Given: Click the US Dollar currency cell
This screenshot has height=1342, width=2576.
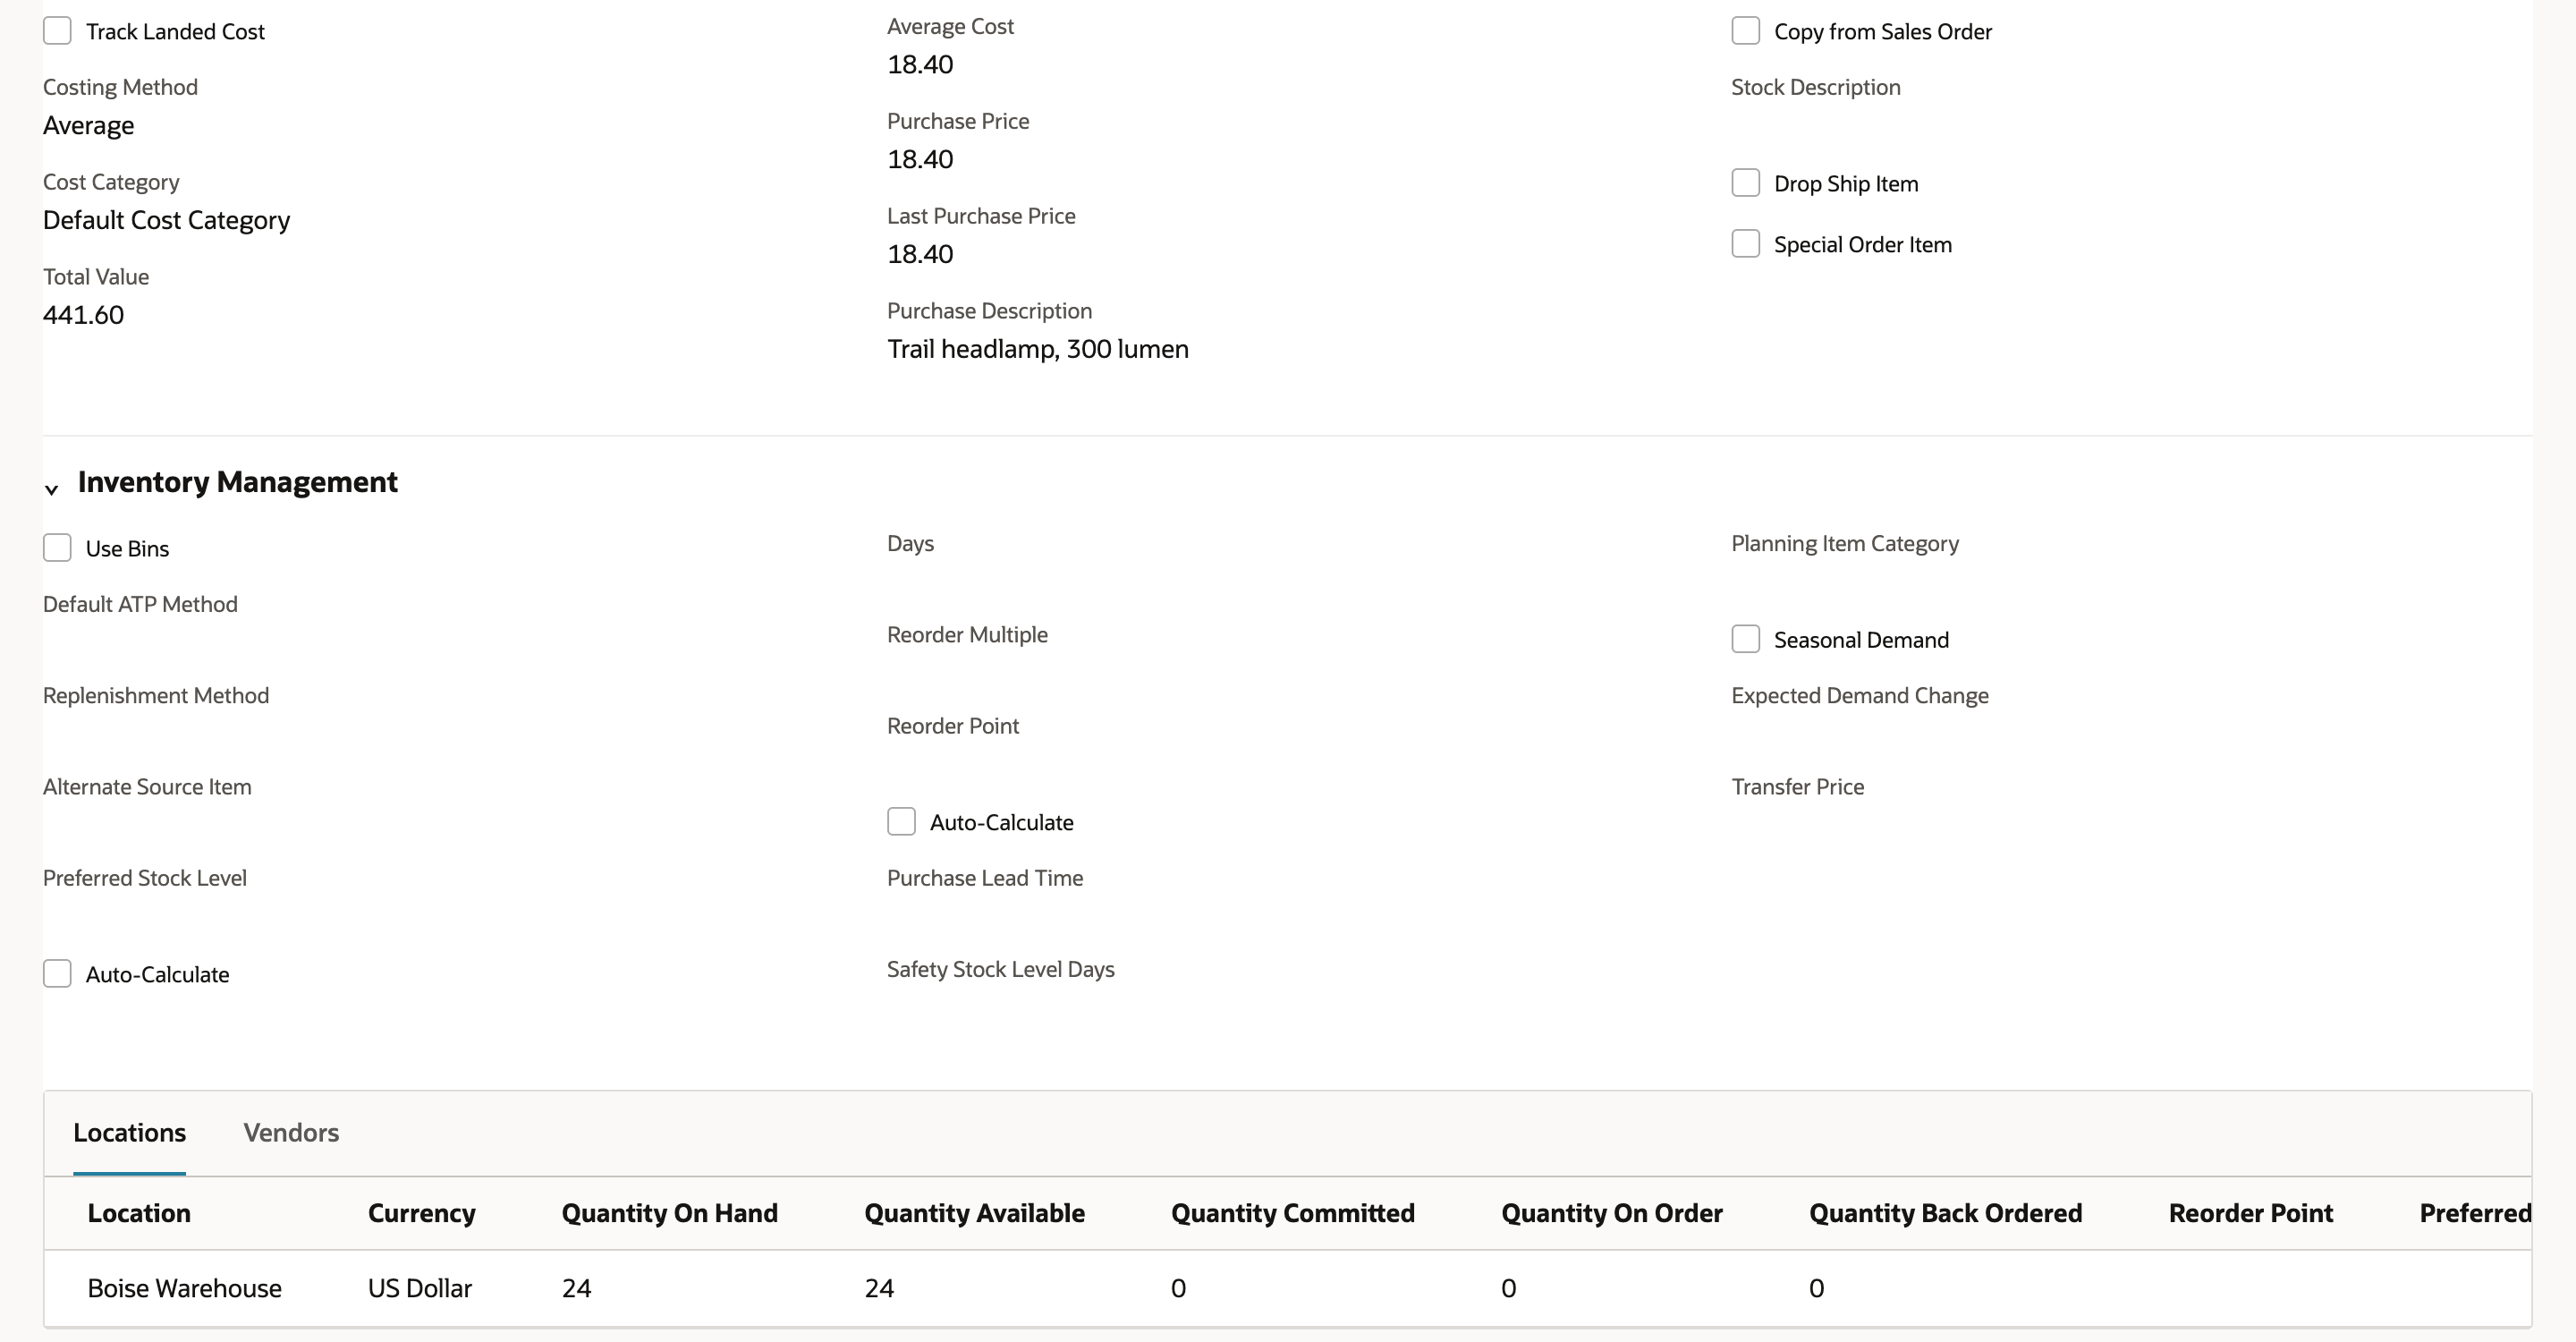Looking at the screenshot, I should 419,1288.
